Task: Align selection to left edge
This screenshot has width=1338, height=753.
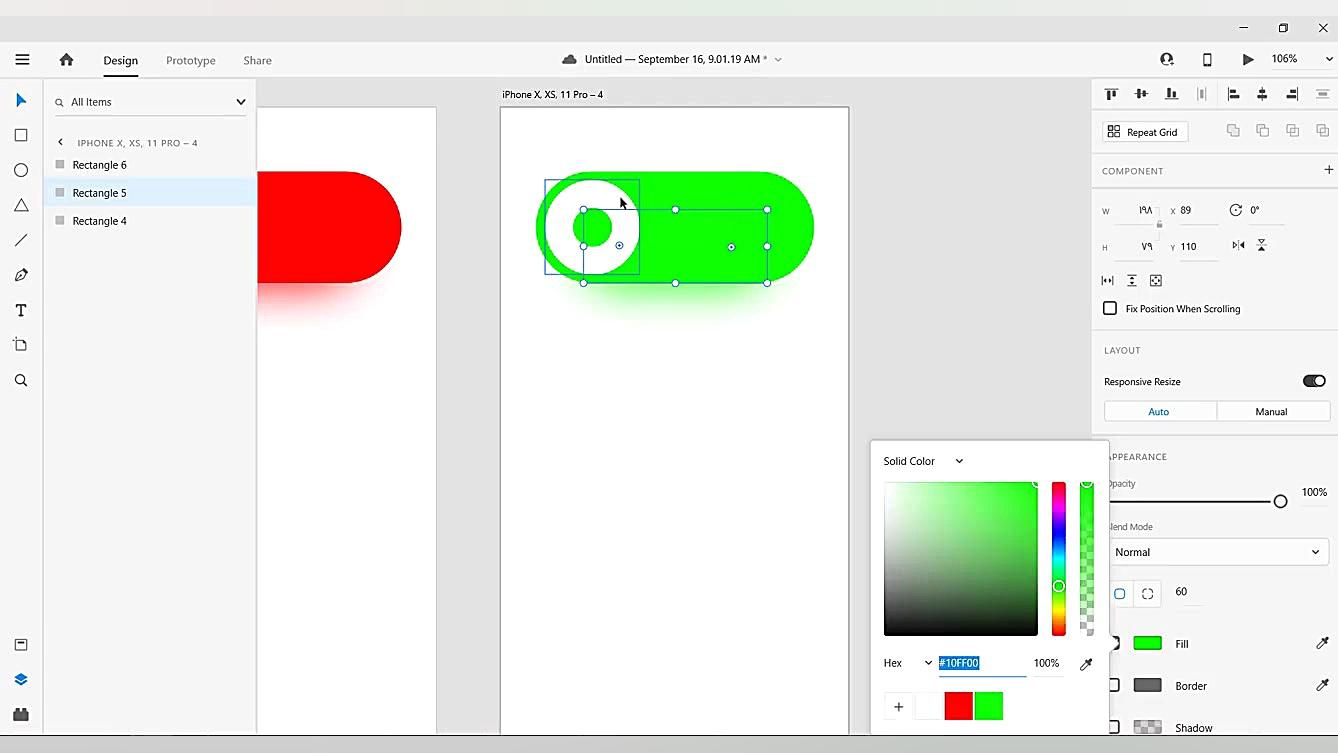Action: [1233, 94]
